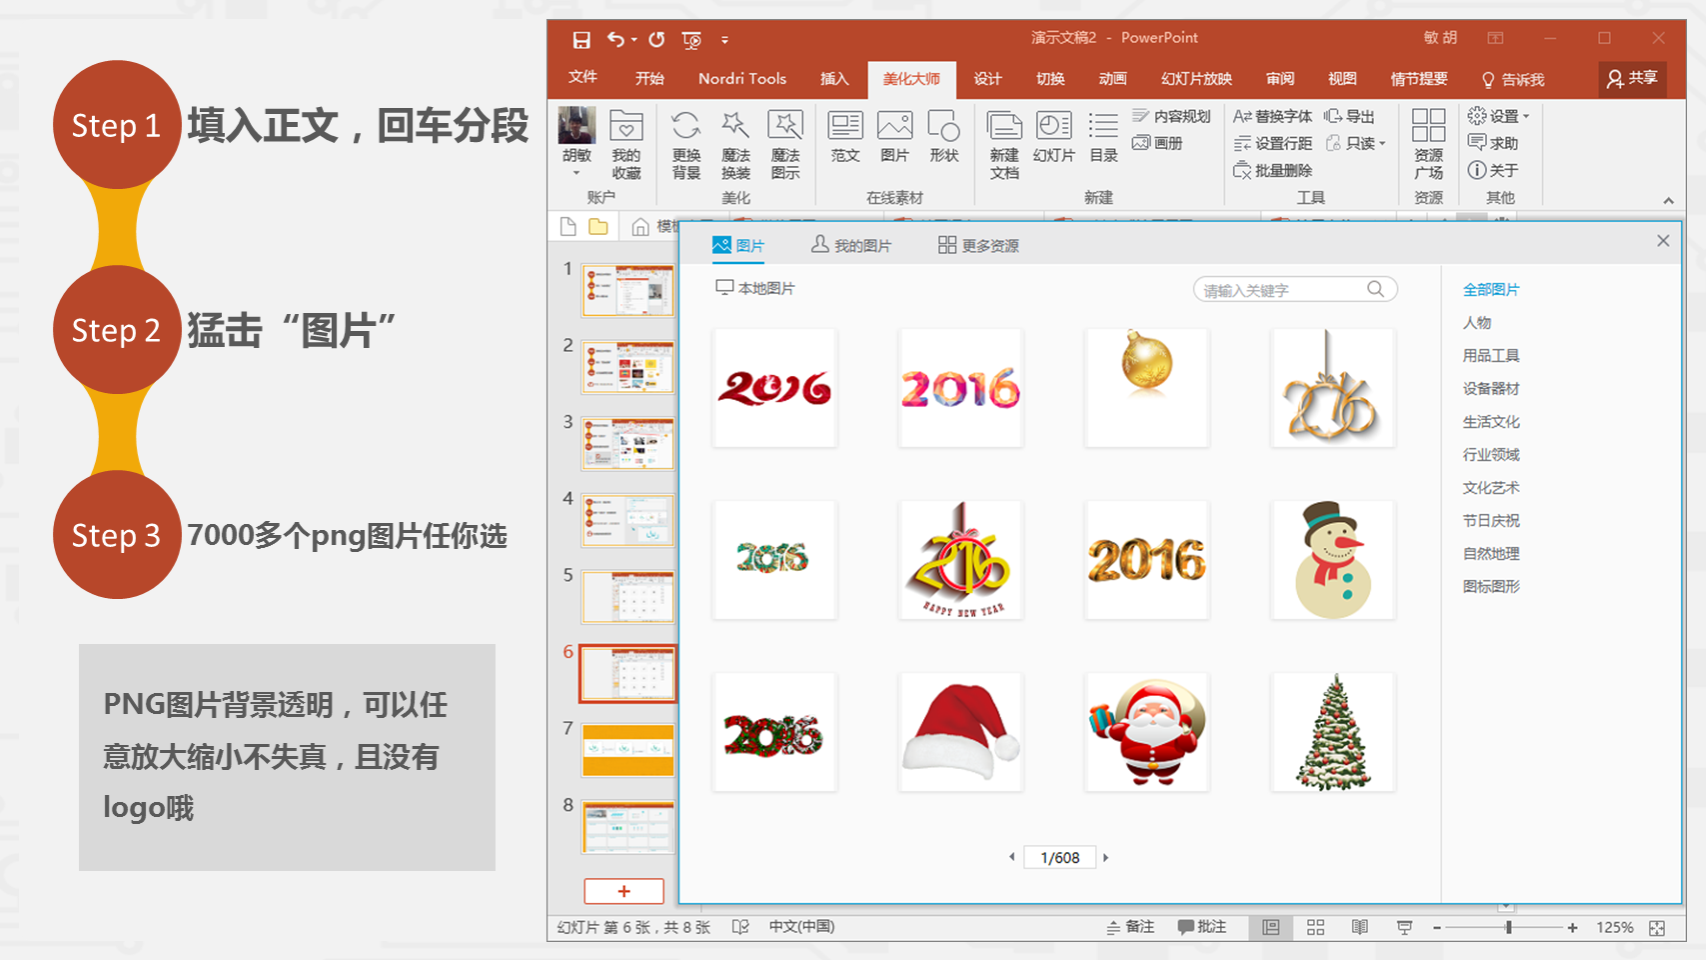Click the picture keyword search field
Screen dimensions: 1706x960
1295,289
